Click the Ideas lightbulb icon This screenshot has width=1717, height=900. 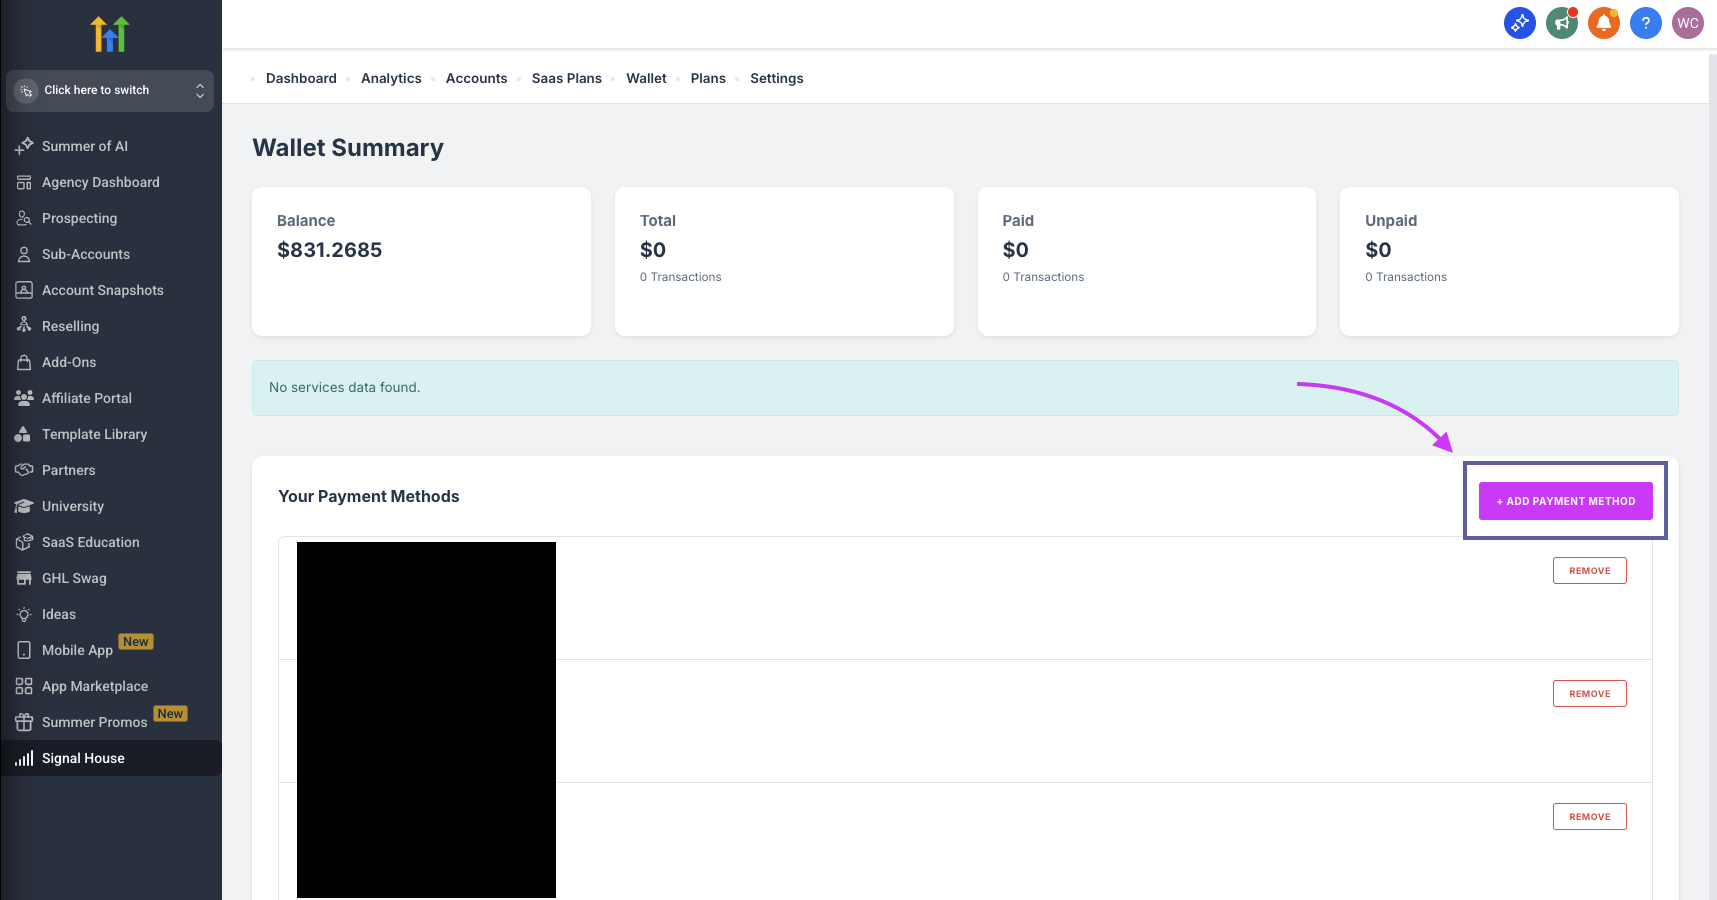[x=24, y=614]
